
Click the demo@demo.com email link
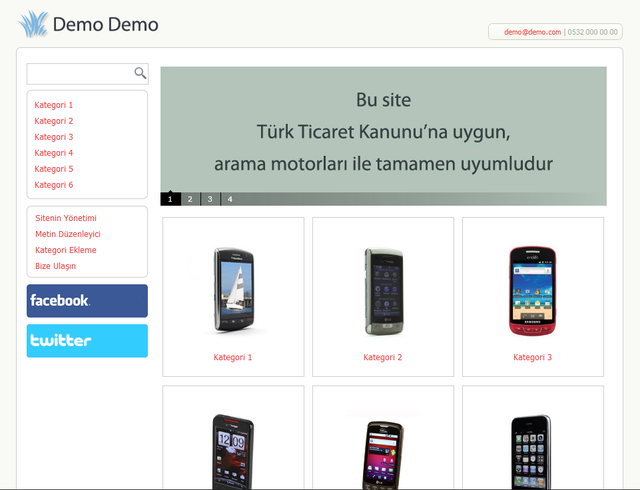click(x=532, y=32)
